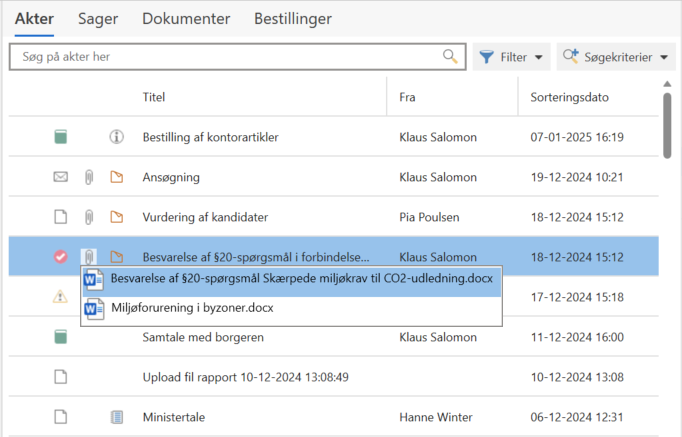
Task: Click the red checkmark icon on the selected row
Action: click(61, 257)
